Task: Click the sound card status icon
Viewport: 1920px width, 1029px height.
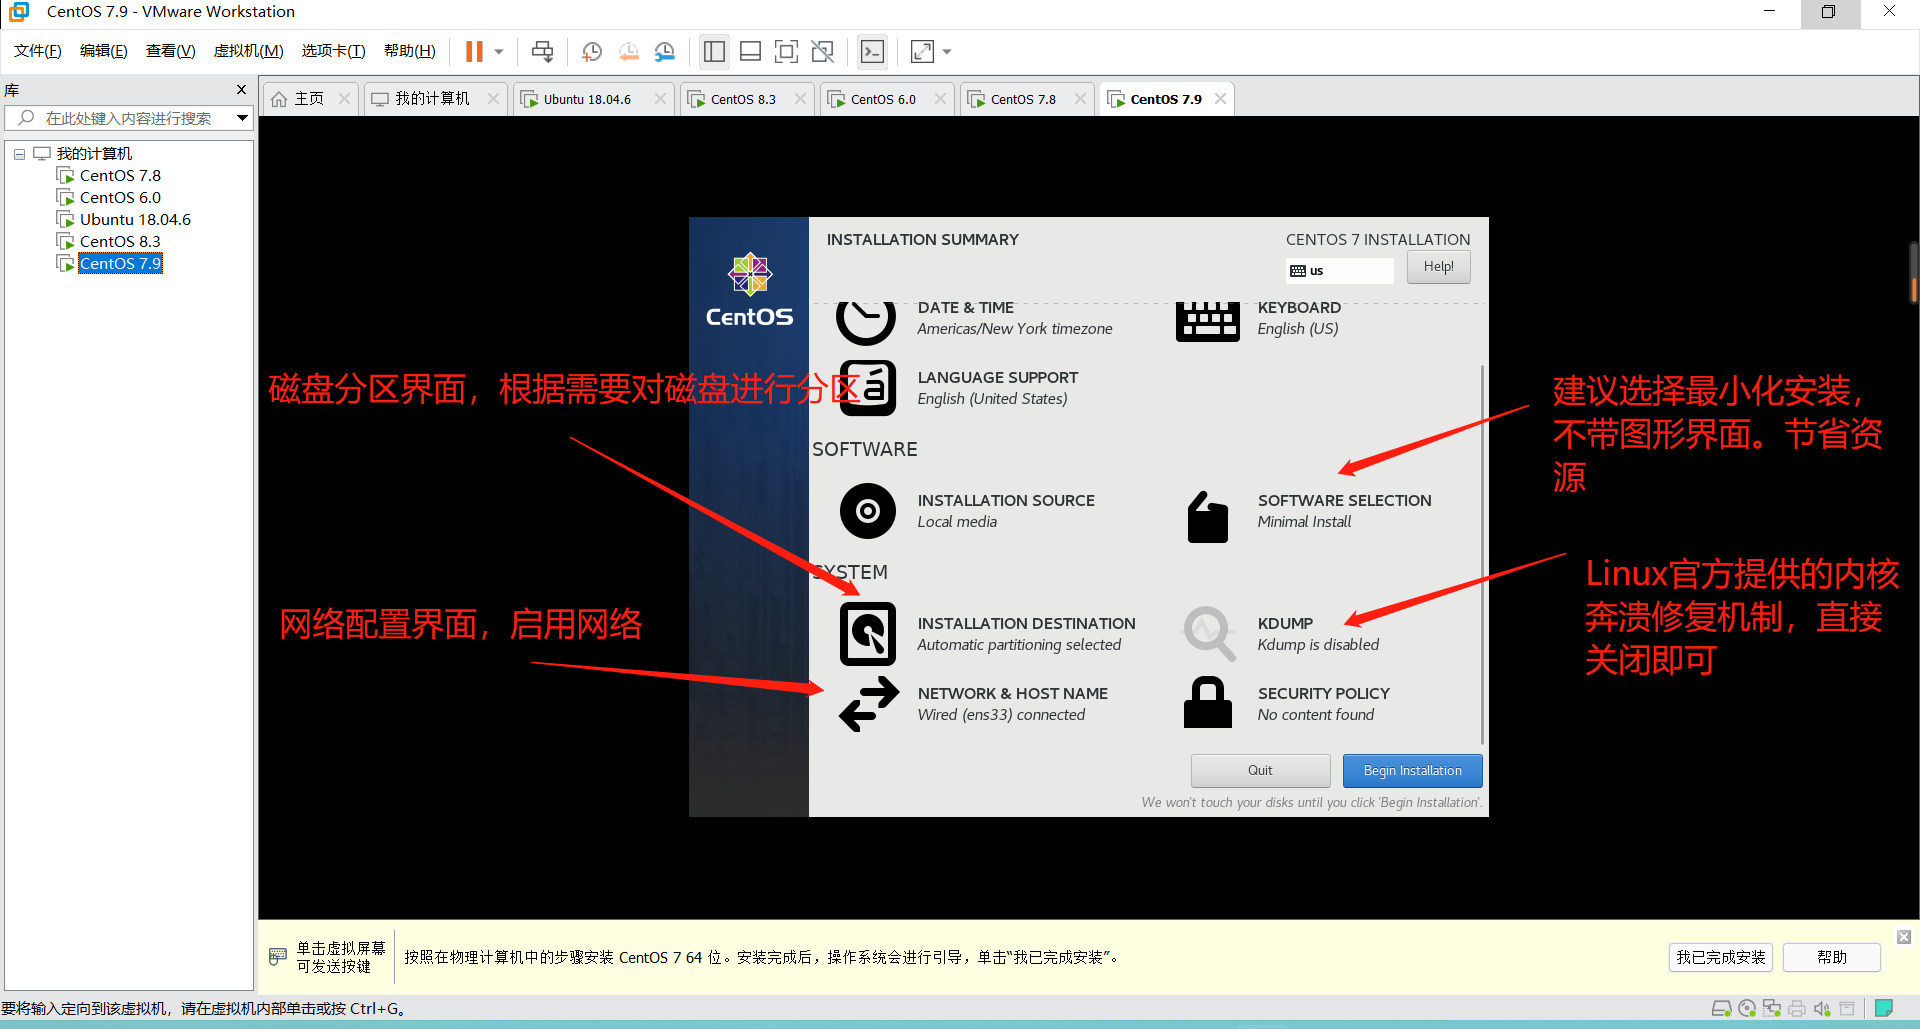Action: click(x=1822, y=1008)
